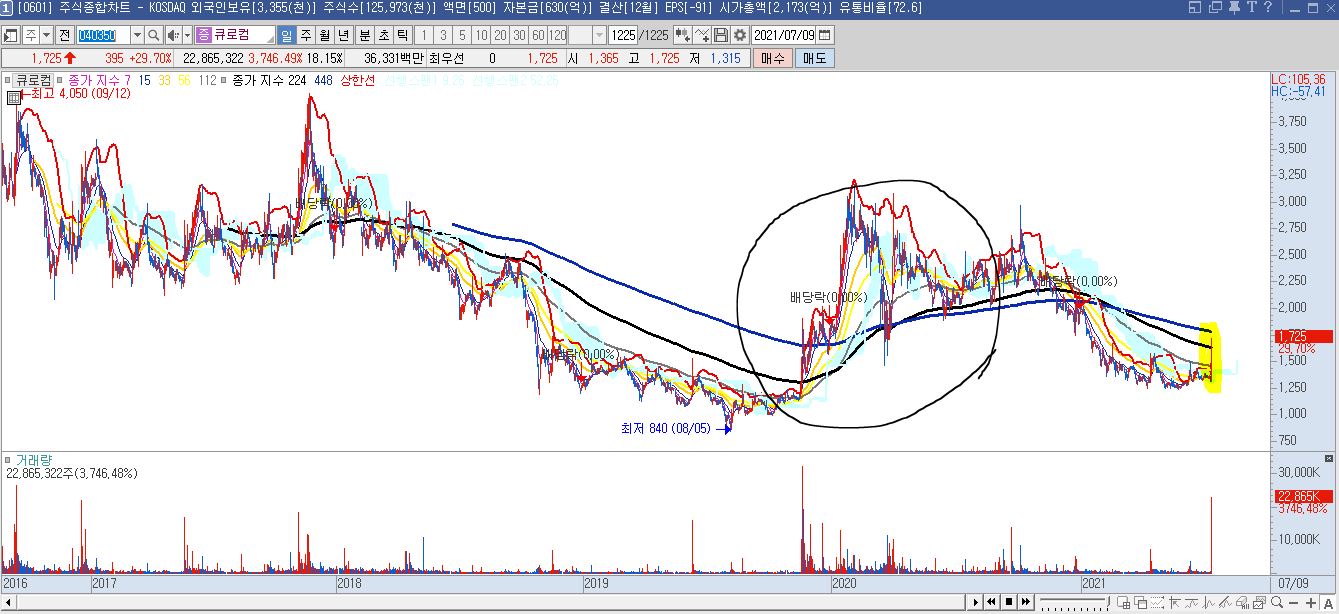Click the play button in chart replay
The height and width of the screenshot is (614, 1339).
coord(976,602)
